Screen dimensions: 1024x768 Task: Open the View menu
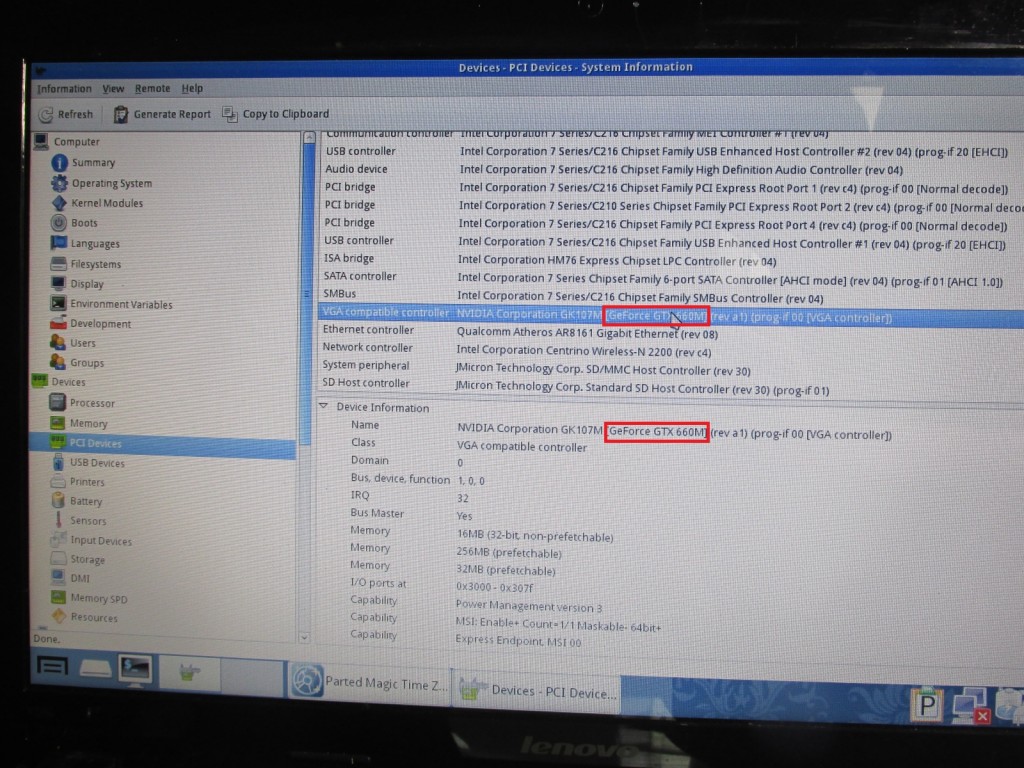[x=113, y=88]
